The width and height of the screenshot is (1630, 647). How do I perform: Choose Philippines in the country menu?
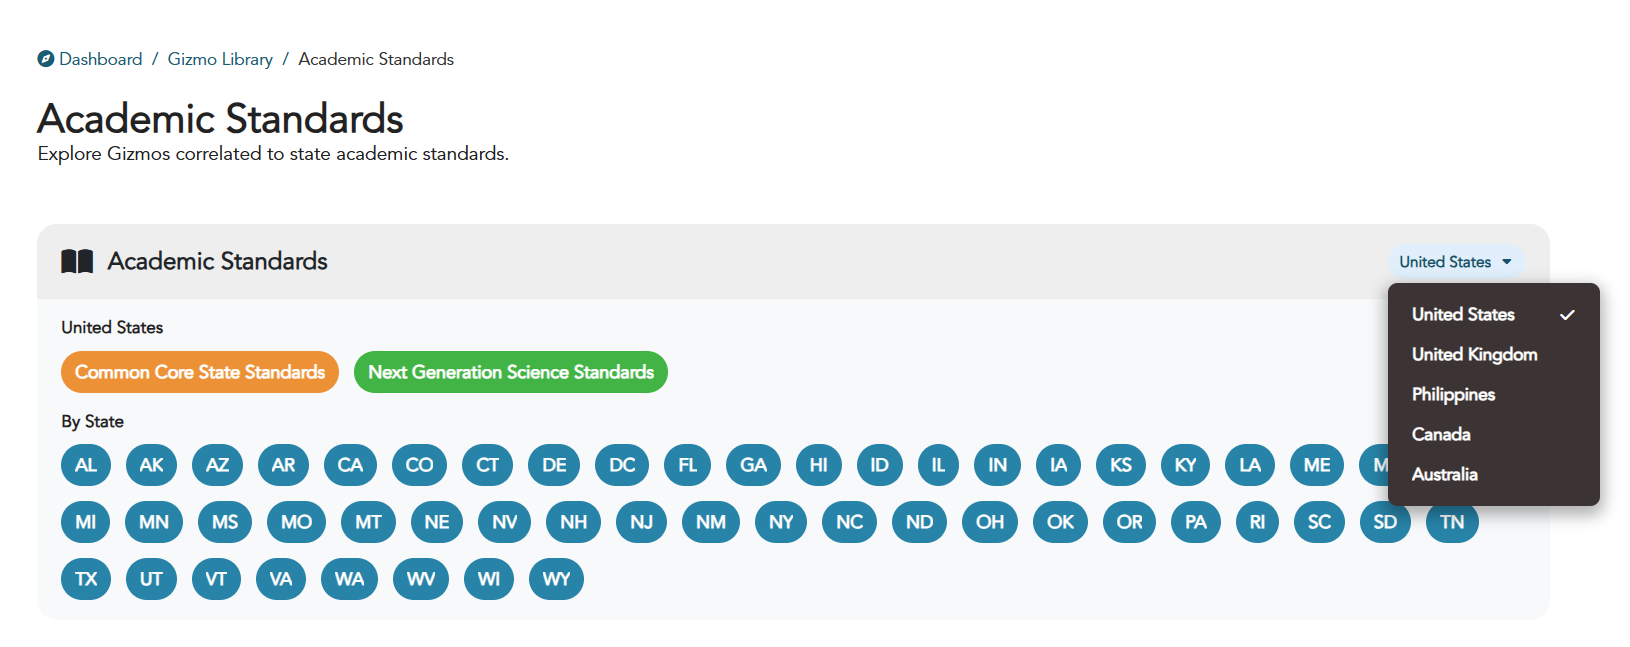tap(1453, 394)
